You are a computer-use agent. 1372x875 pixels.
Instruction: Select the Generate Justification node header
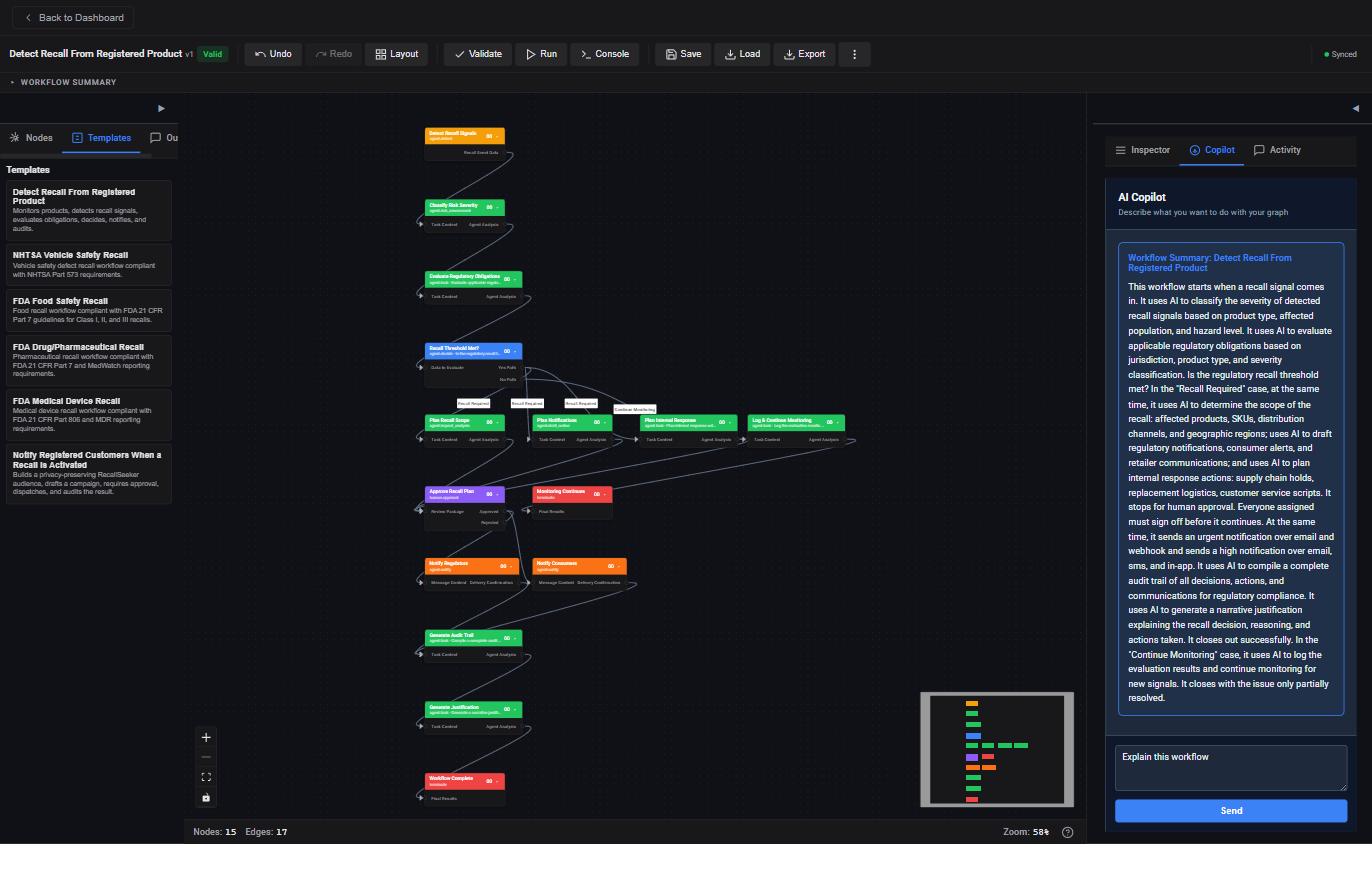pos(473,710)
